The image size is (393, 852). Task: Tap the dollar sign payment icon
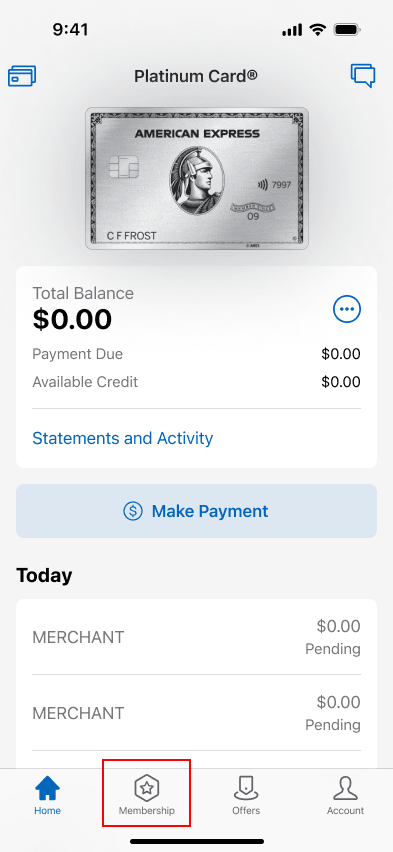[133, 511]
